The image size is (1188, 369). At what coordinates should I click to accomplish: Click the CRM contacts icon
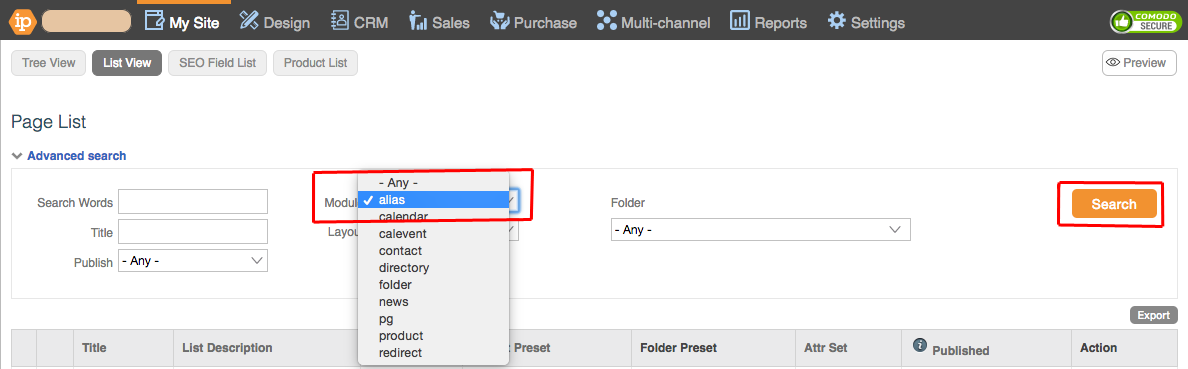340,20
